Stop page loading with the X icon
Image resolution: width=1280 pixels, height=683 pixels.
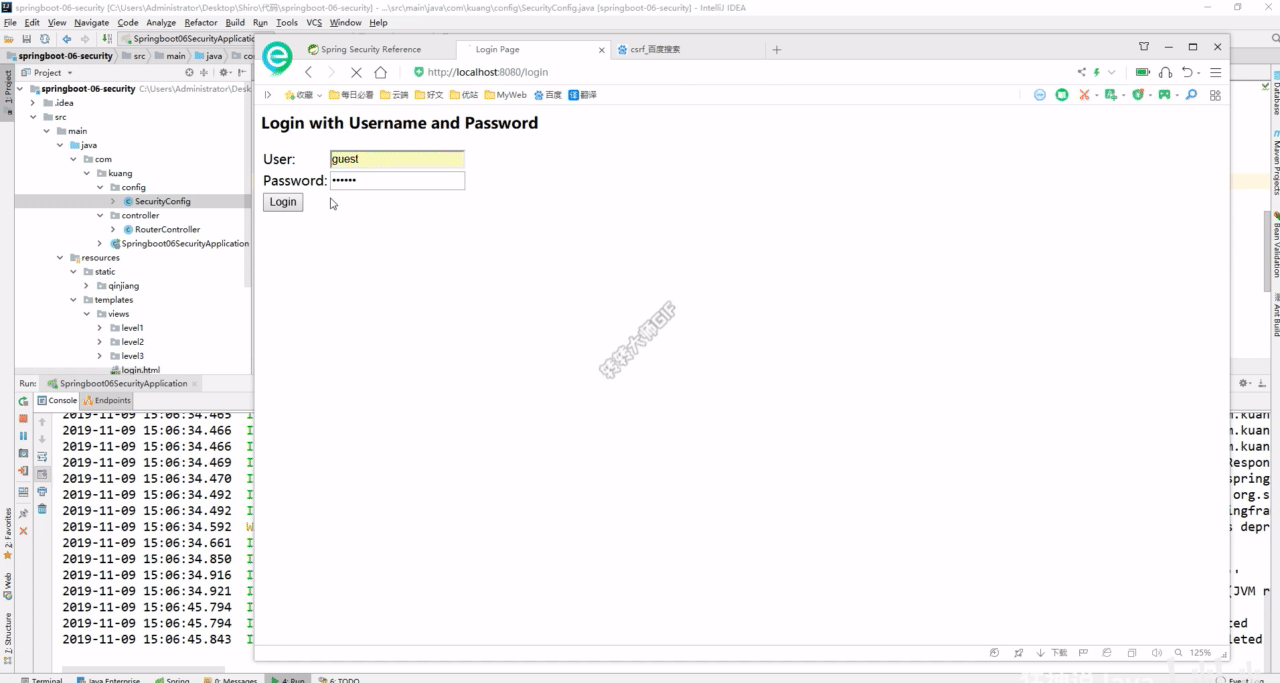(356, 72)
